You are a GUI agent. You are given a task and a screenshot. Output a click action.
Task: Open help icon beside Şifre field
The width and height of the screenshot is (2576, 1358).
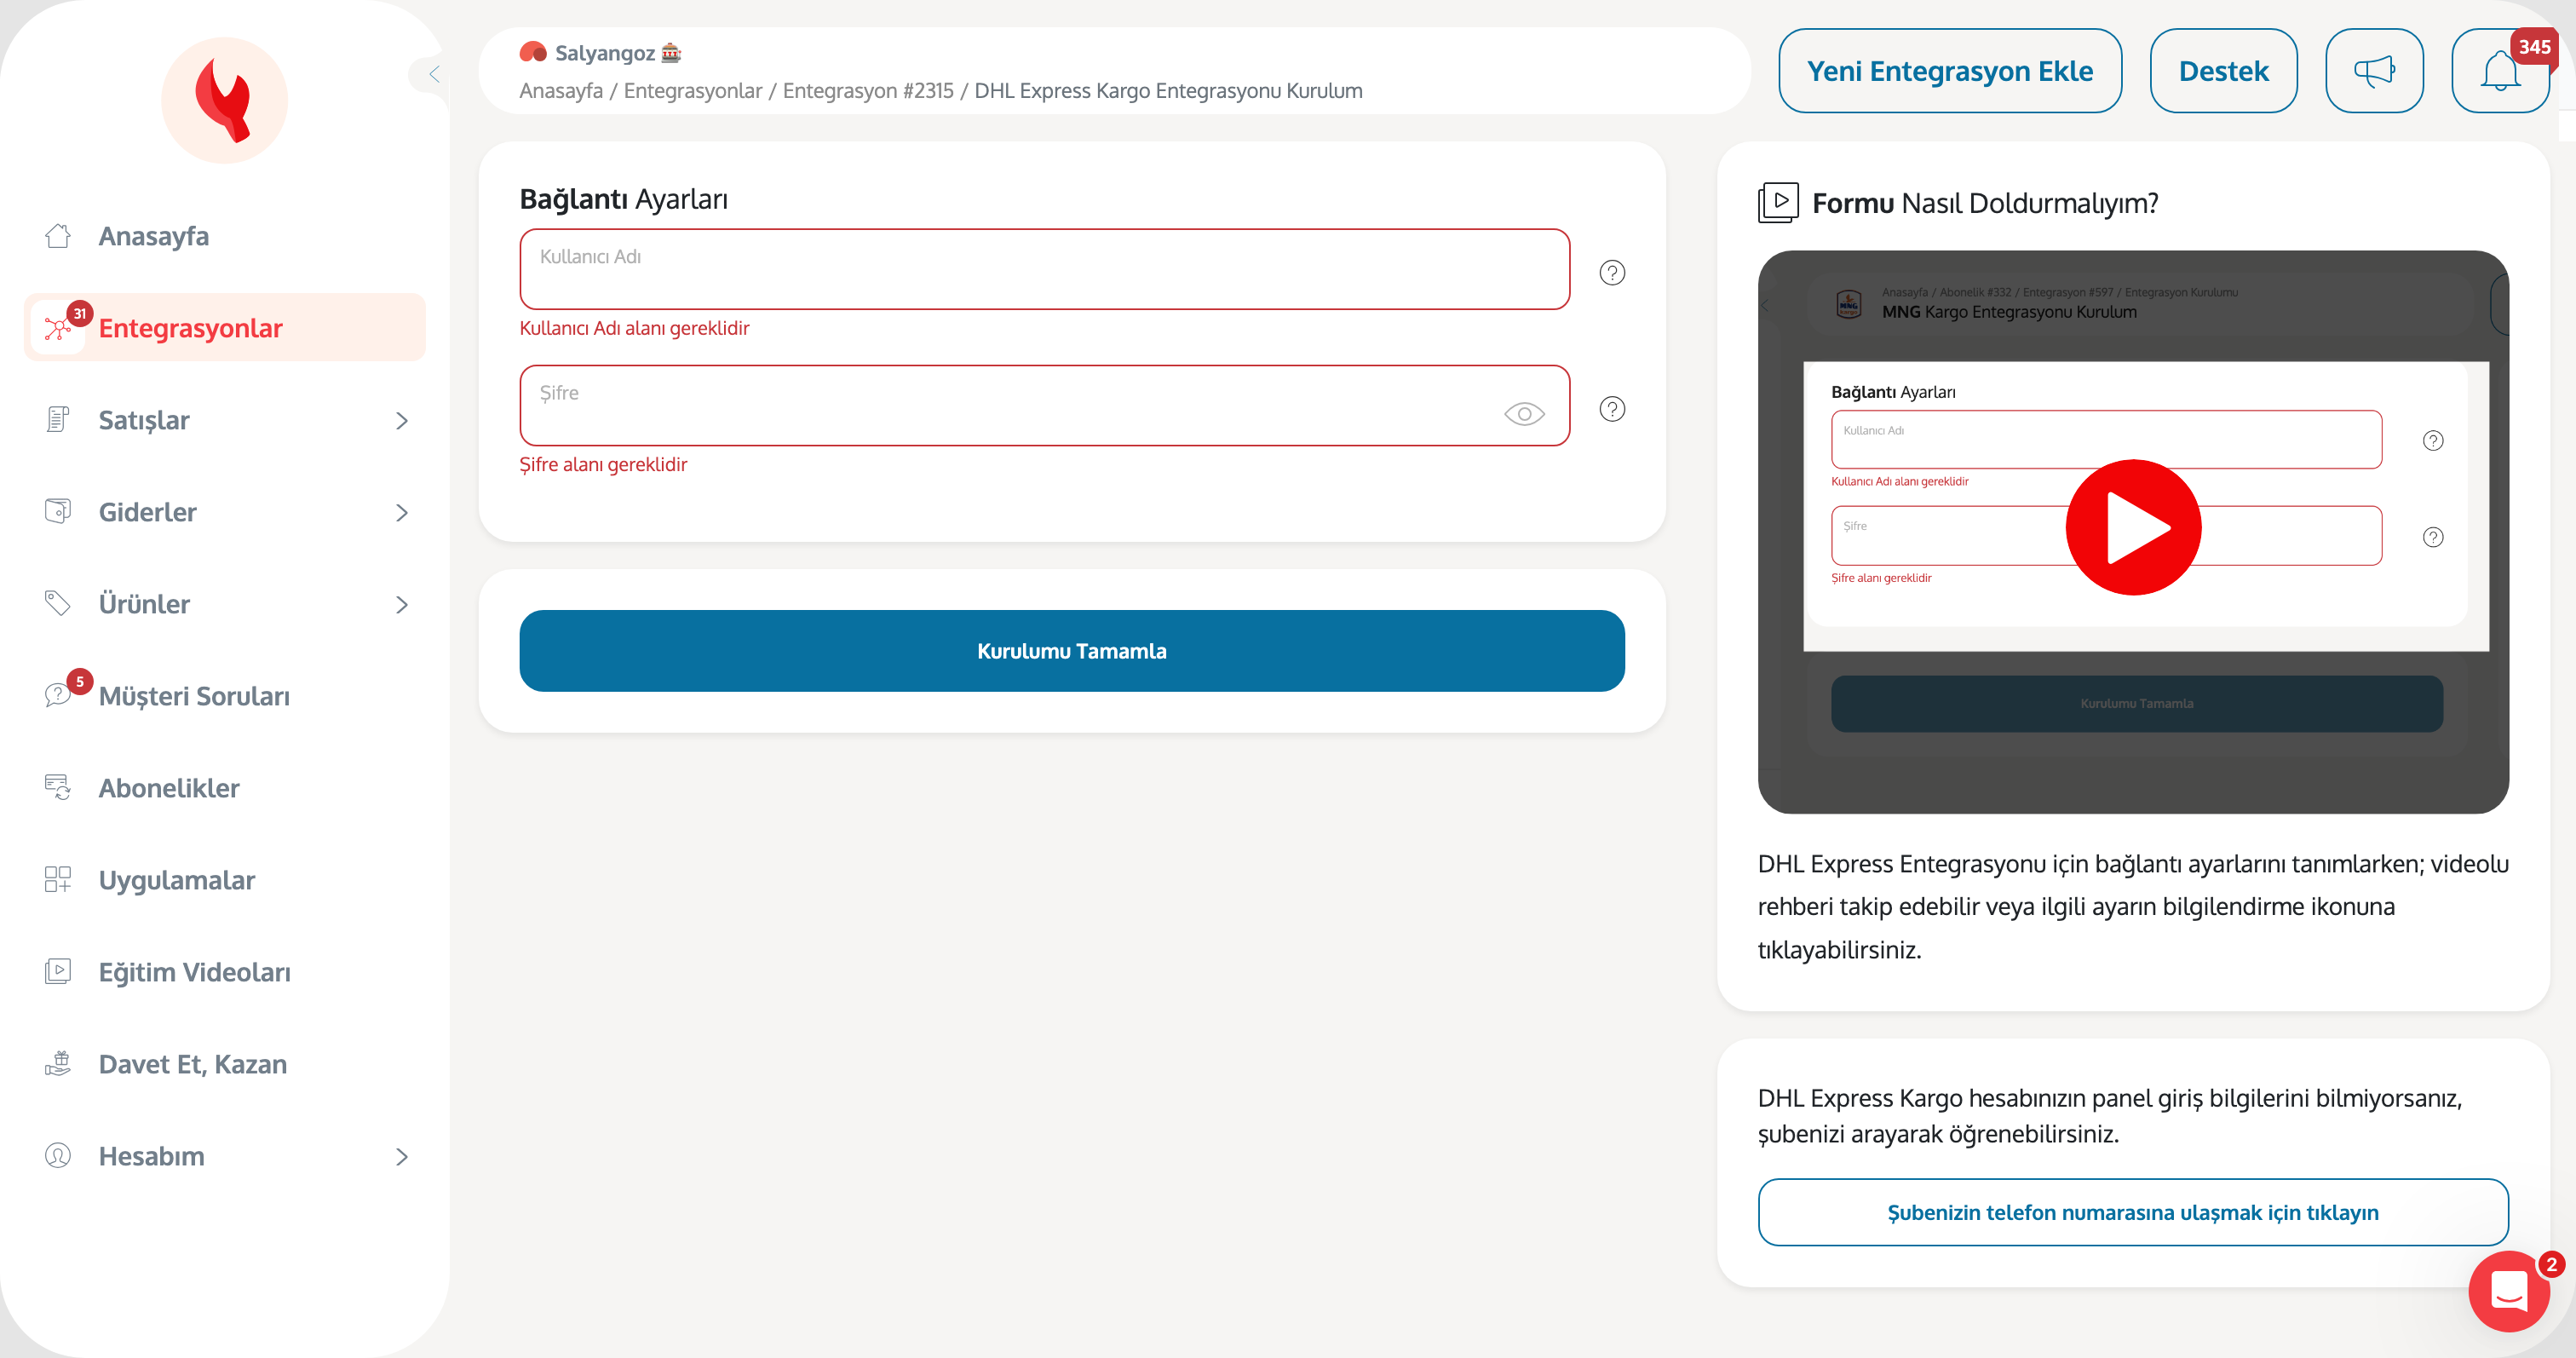[1612, 409]
